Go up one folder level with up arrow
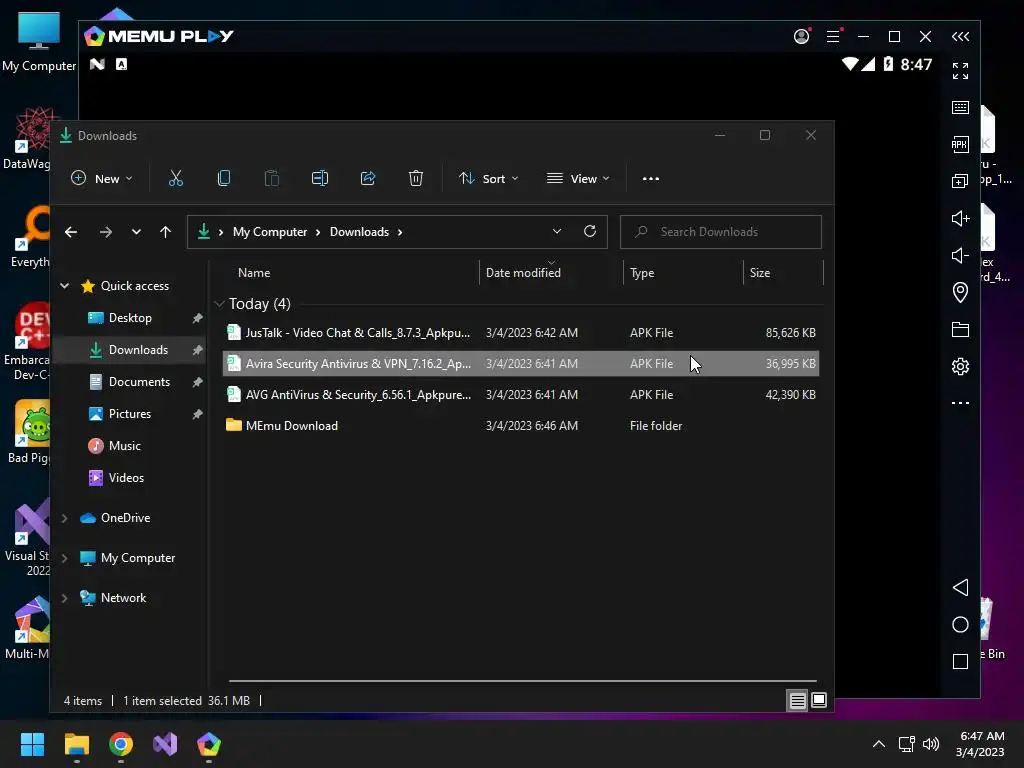Image resolution: width=1024 pixels, height=768 pixels. point(165,232)
